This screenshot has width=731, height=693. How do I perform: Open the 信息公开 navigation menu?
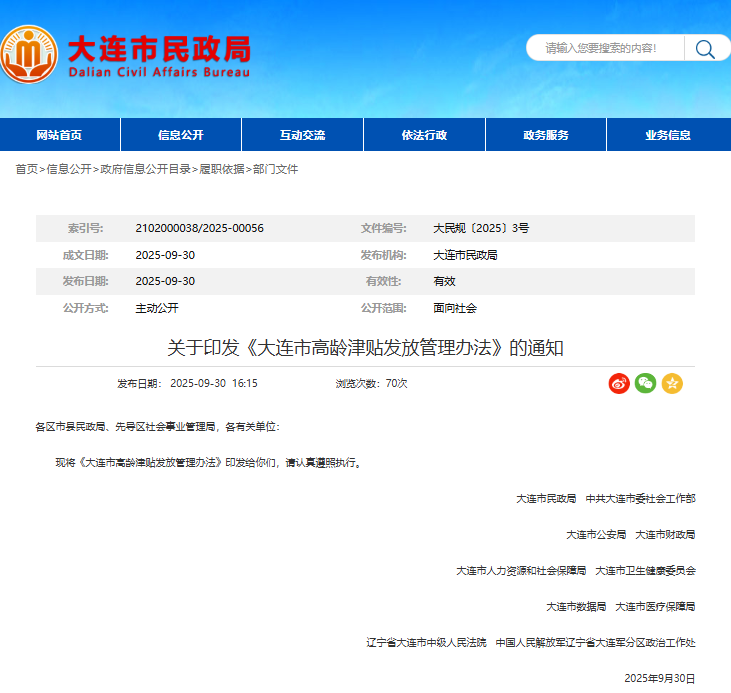181,135
